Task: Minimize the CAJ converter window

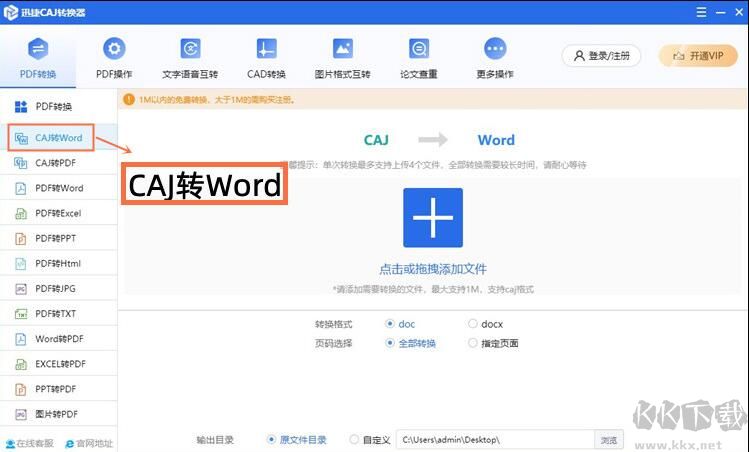Action: 721,12
